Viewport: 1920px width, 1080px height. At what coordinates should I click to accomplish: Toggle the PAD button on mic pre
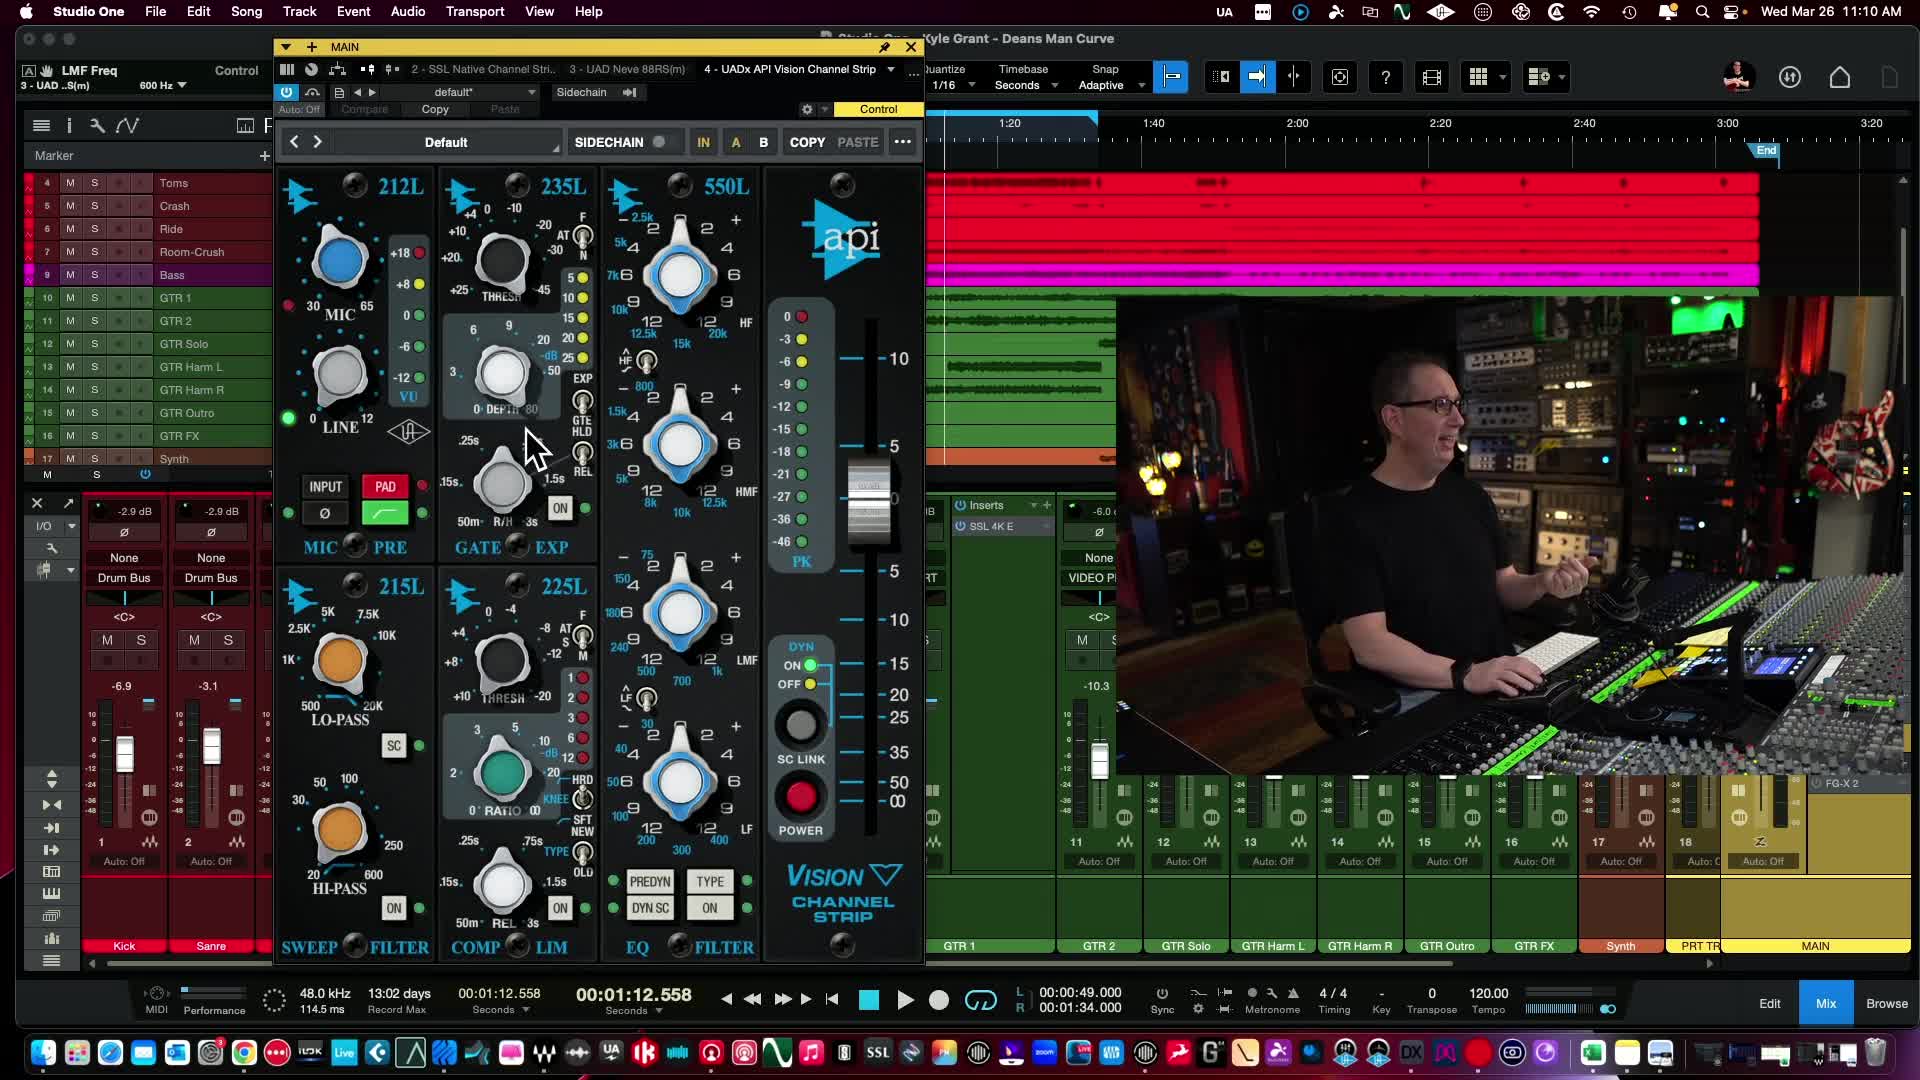[x=385, y=487]
